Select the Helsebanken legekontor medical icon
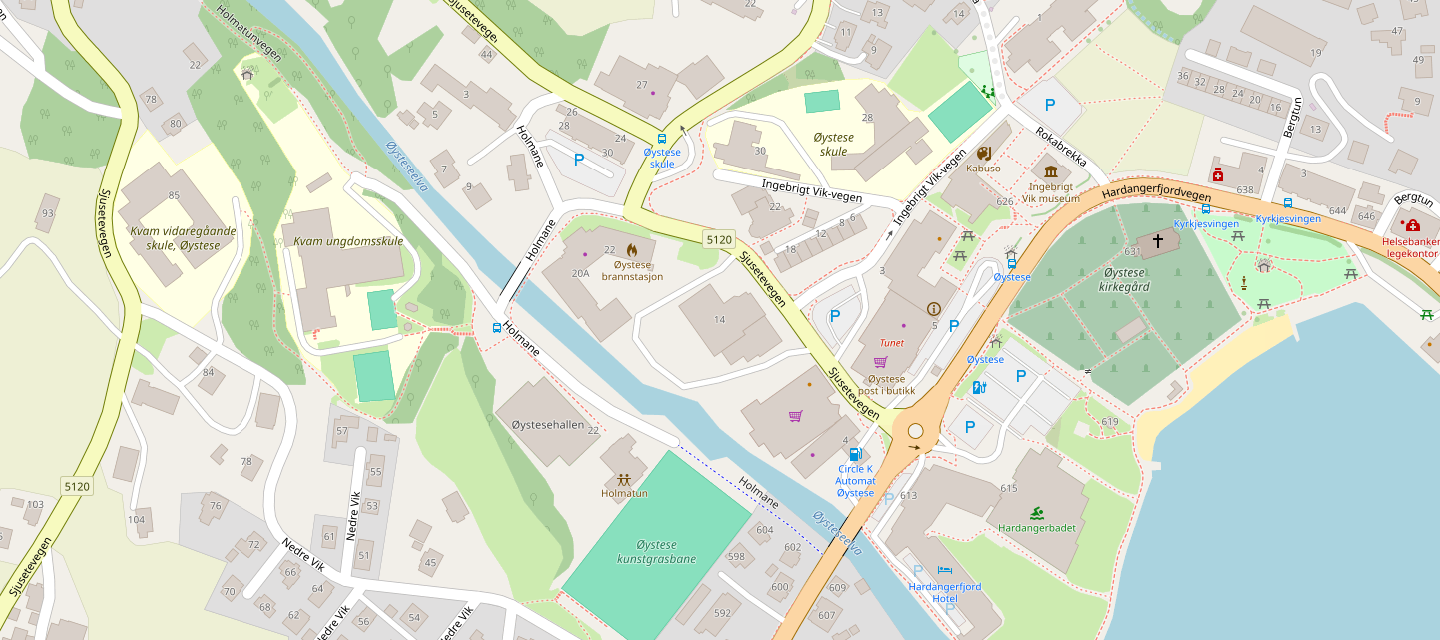 [x=1413, y=225]
